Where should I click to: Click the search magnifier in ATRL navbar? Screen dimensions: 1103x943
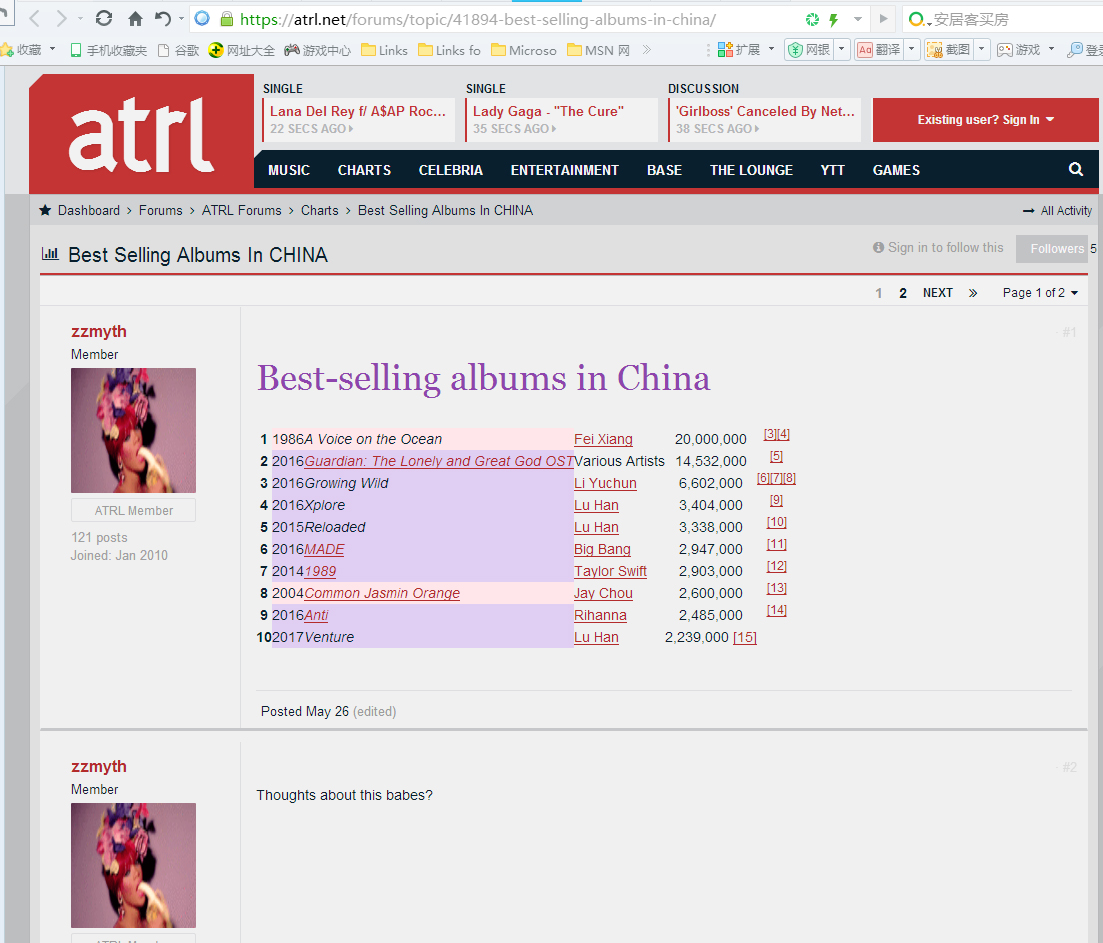point(1076,170)
